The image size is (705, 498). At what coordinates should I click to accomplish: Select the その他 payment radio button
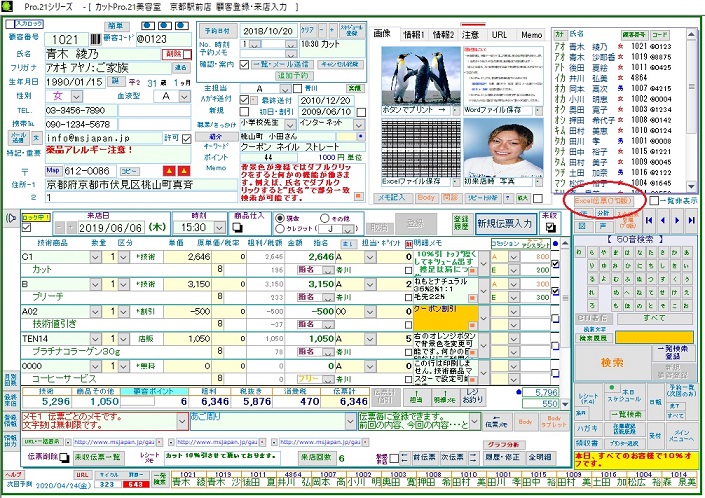(325, 218)
